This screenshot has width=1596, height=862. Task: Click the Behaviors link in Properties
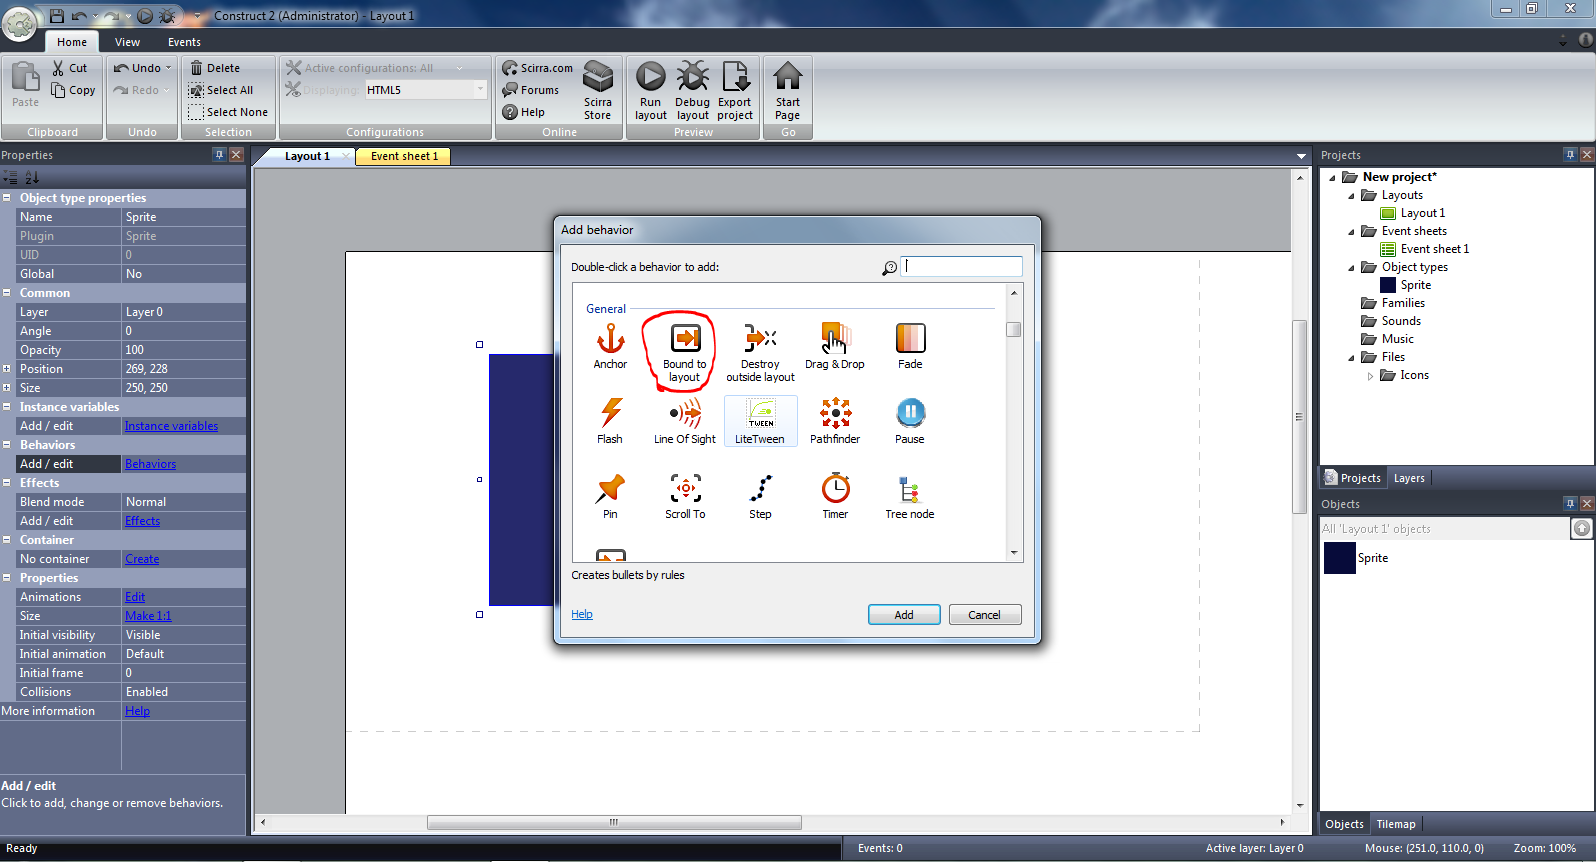pos(150,464)
